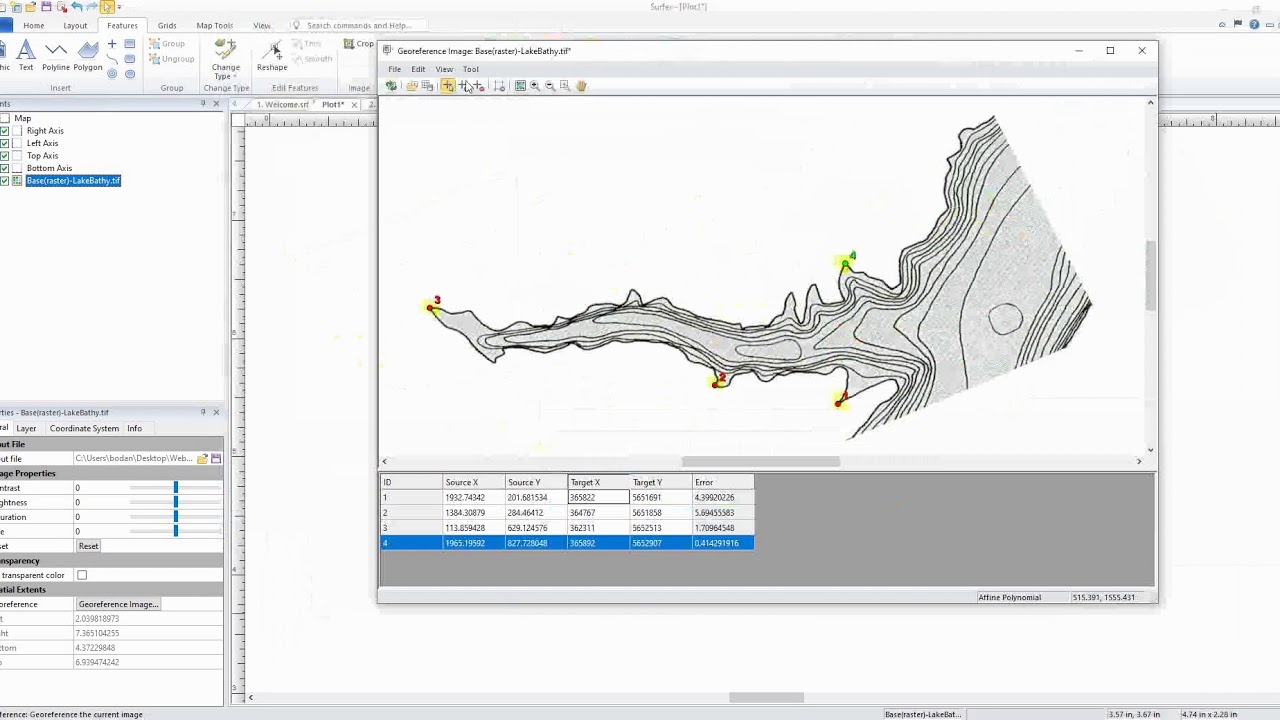Open the View menu in Georeference window
The width and height of the screenshot is (1280, 720).
[444, 69]
